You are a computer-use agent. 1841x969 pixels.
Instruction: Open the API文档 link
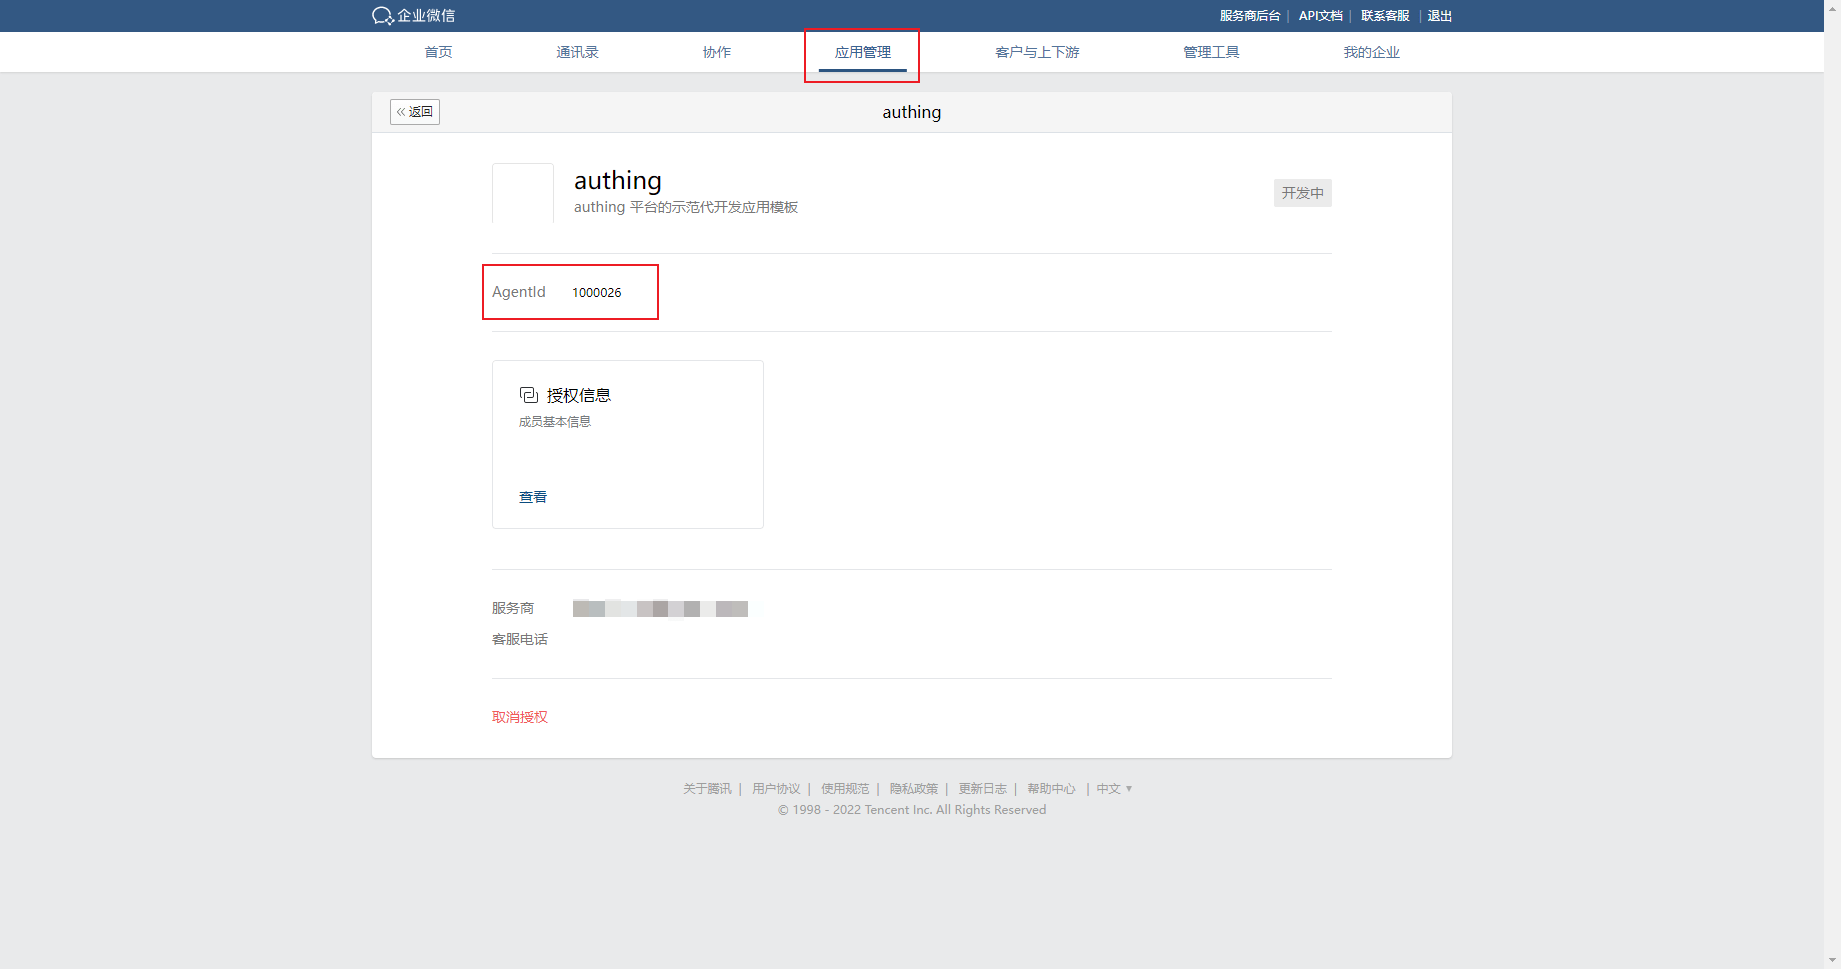pos(1320,16)
